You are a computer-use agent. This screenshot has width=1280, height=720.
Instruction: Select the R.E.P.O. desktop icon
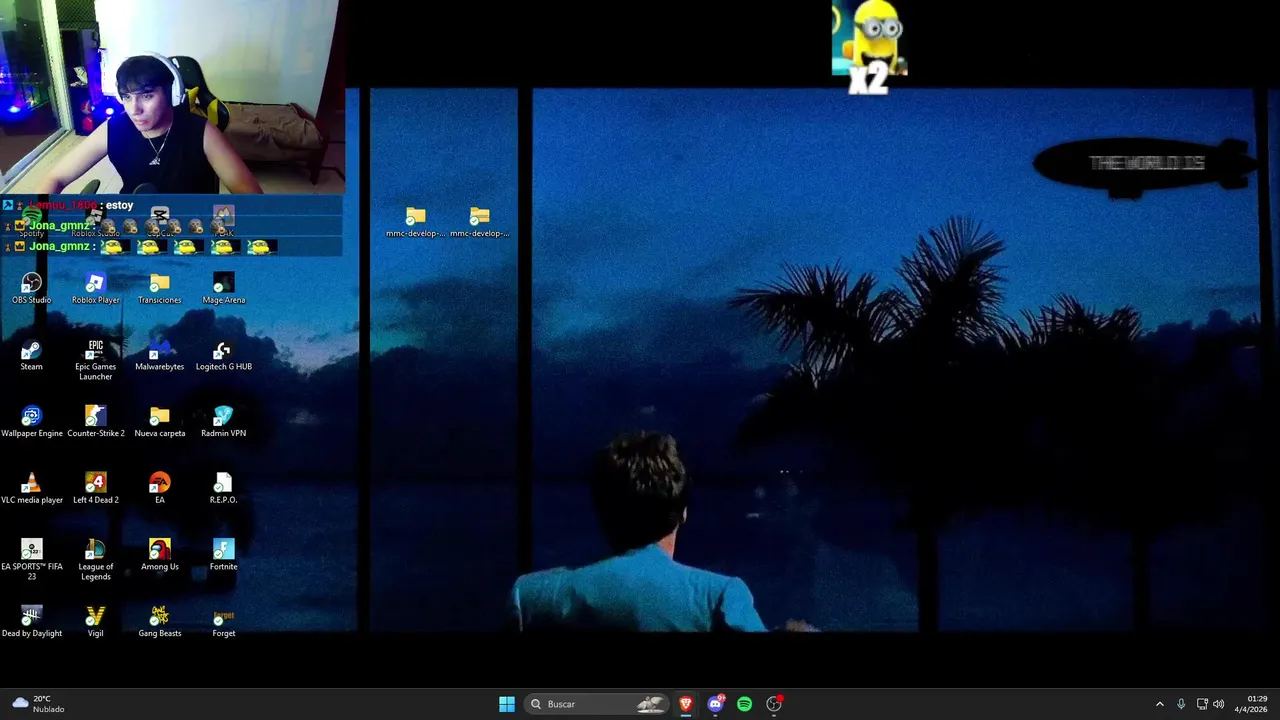coord(223,489)
